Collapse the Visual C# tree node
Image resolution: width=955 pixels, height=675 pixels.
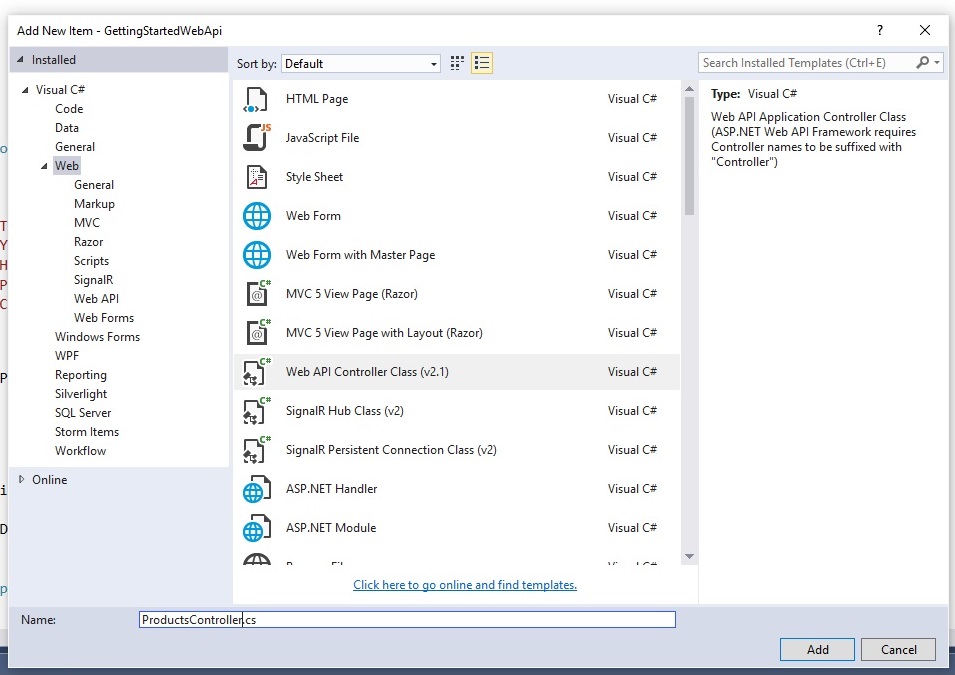(x=25, y=90)
